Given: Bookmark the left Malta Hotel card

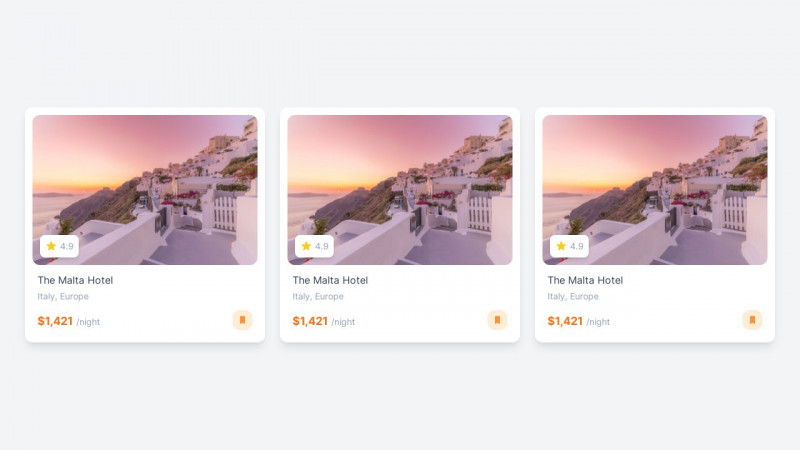Looking at the screenshot, I should pyautogui.click(x=242, y=320).
